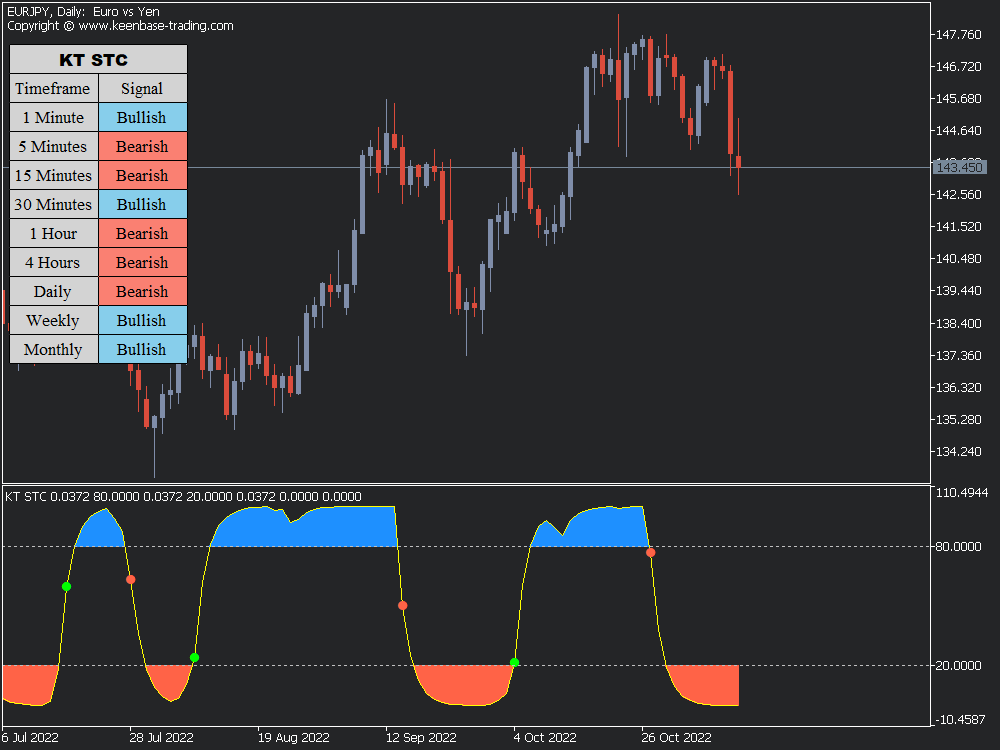Click the 80.0000 indicator level label
The height and width of the screenshot is (750, 1000).
click(x=959, y=547)
